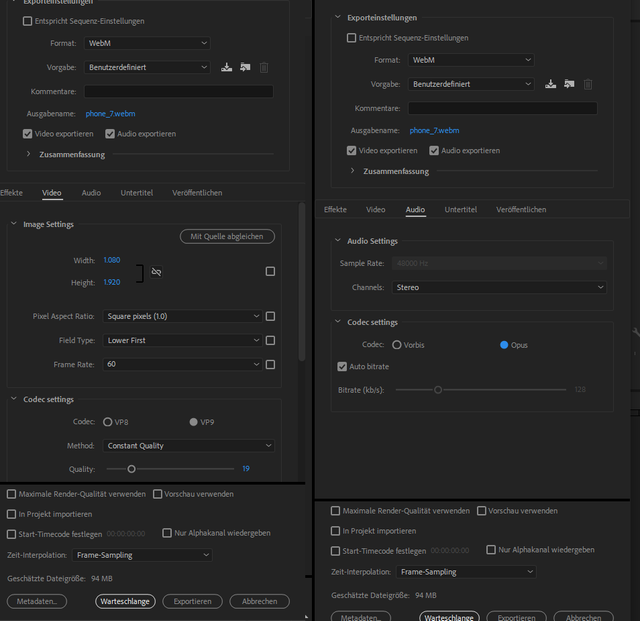Delete preset trash icon in left panel
The height and width of the screenshot is (621, 640).
pos(264,67)
